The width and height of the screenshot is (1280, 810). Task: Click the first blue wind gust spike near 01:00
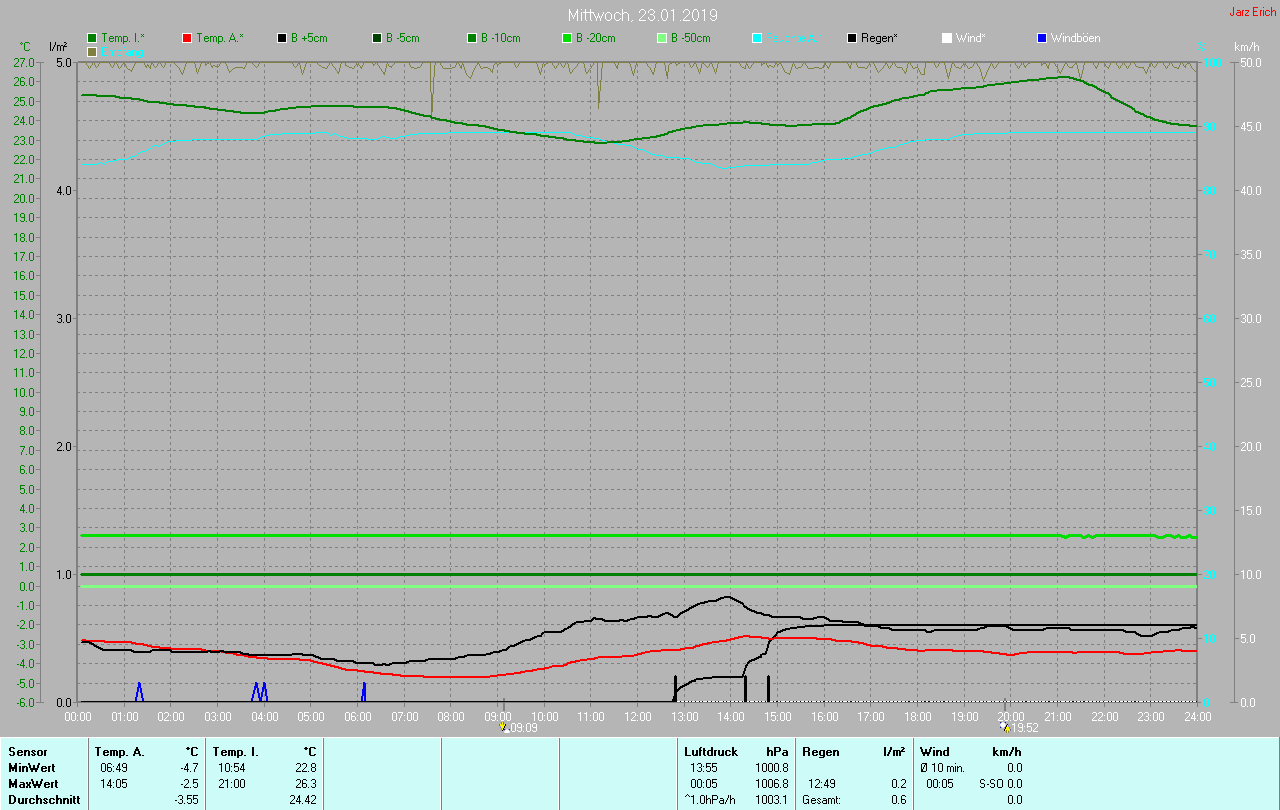pos(139,691)
